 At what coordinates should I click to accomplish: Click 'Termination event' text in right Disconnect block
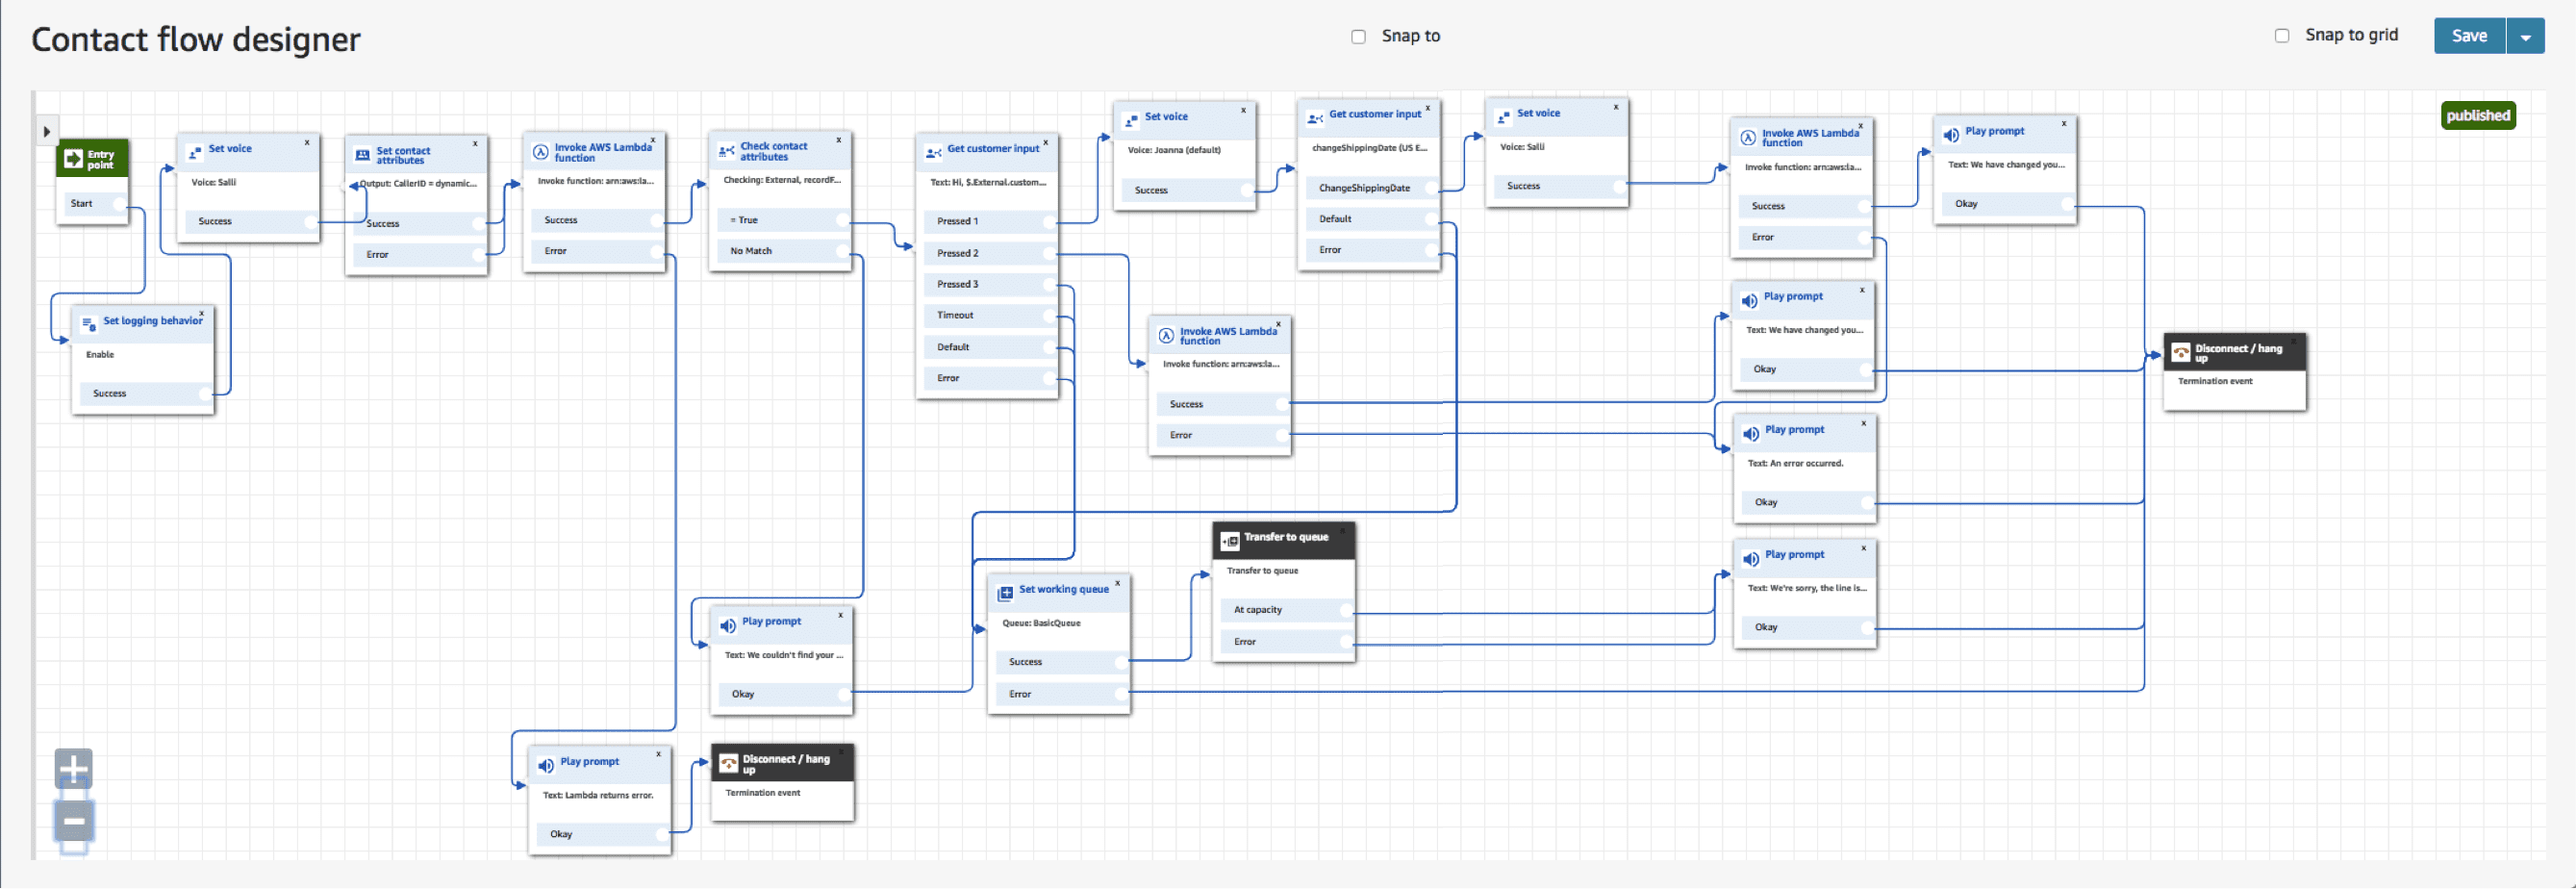(2215, 381)
